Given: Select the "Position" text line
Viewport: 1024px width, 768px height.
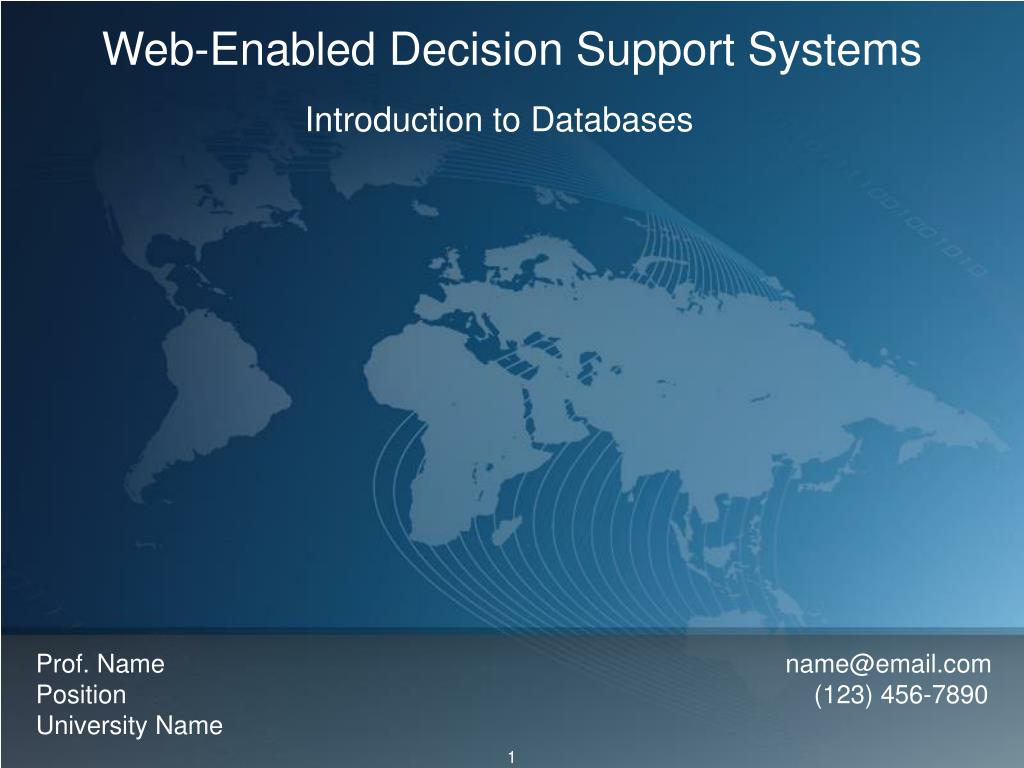Looking at the screenshot, I should 81,695.
